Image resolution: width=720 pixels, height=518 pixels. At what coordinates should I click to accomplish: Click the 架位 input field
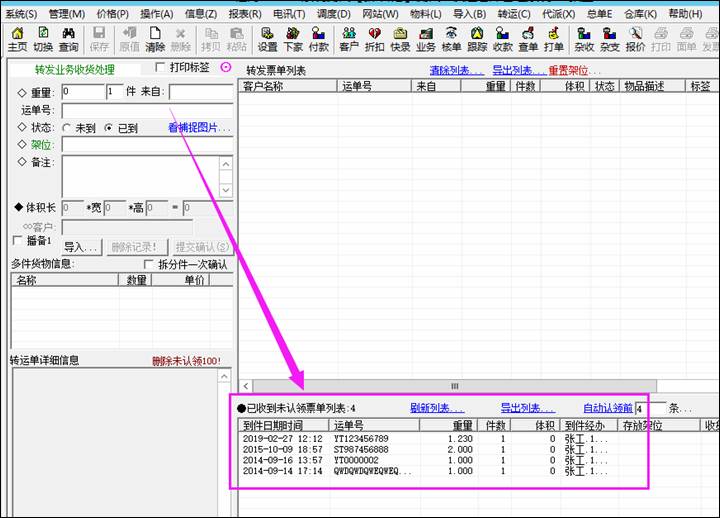[147, 145]
